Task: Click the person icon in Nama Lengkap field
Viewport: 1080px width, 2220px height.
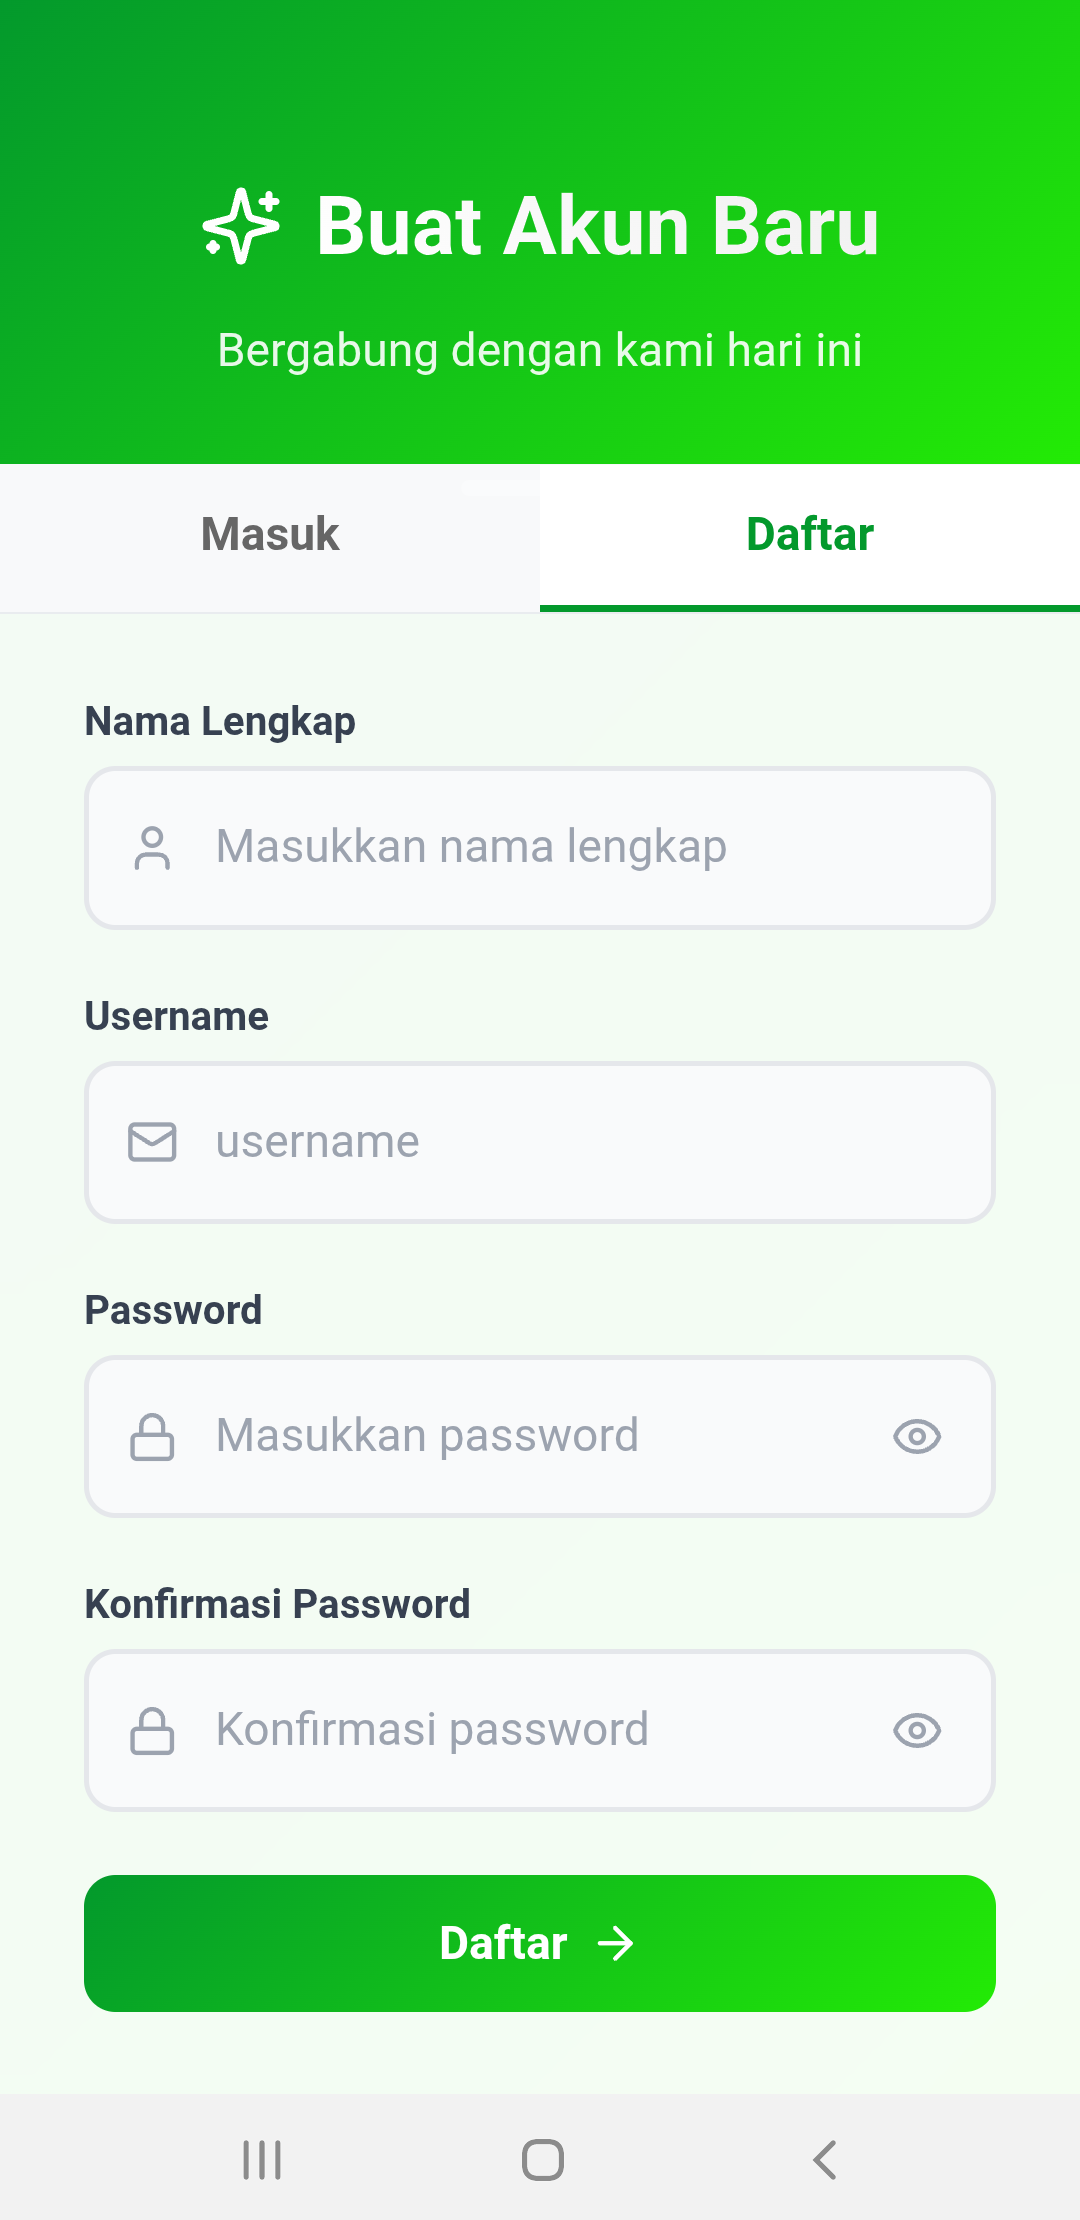Action: click(x=152, y=848)
